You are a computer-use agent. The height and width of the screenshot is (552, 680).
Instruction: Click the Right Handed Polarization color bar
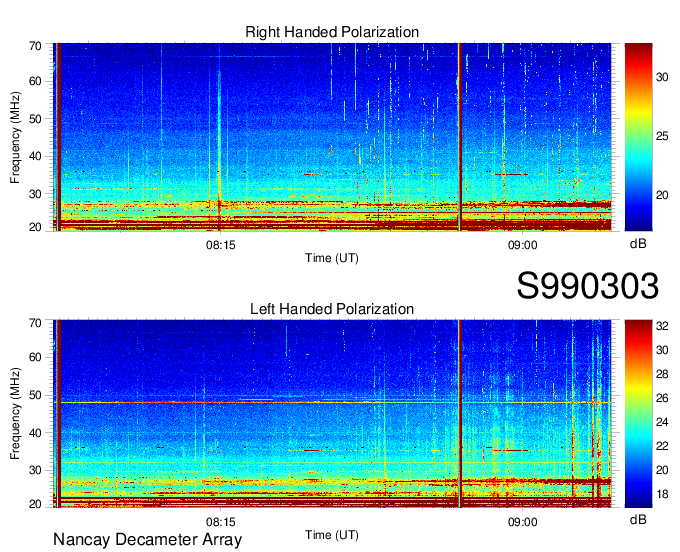pos(638,137)
